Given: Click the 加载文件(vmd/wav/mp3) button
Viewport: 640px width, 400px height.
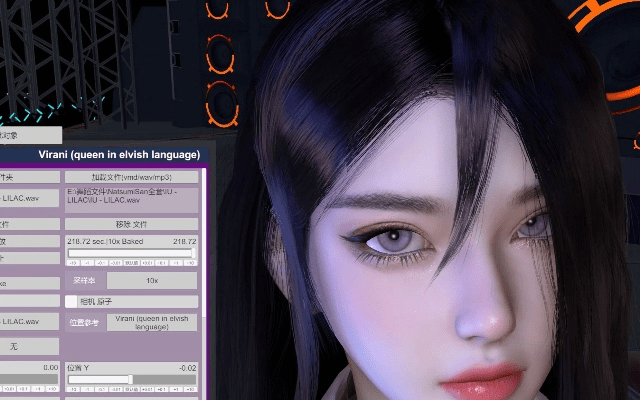Looking at the screenshot, I should tap(132, 176).
